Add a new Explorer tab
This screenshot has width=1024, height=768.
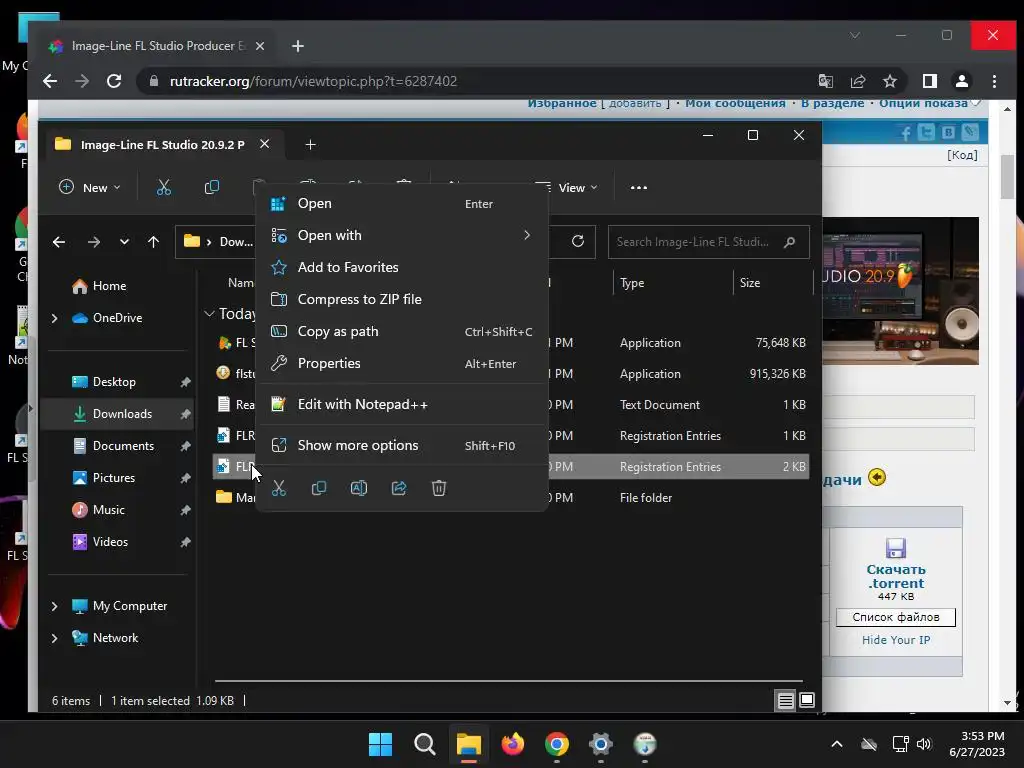click(x=311, y=144)
